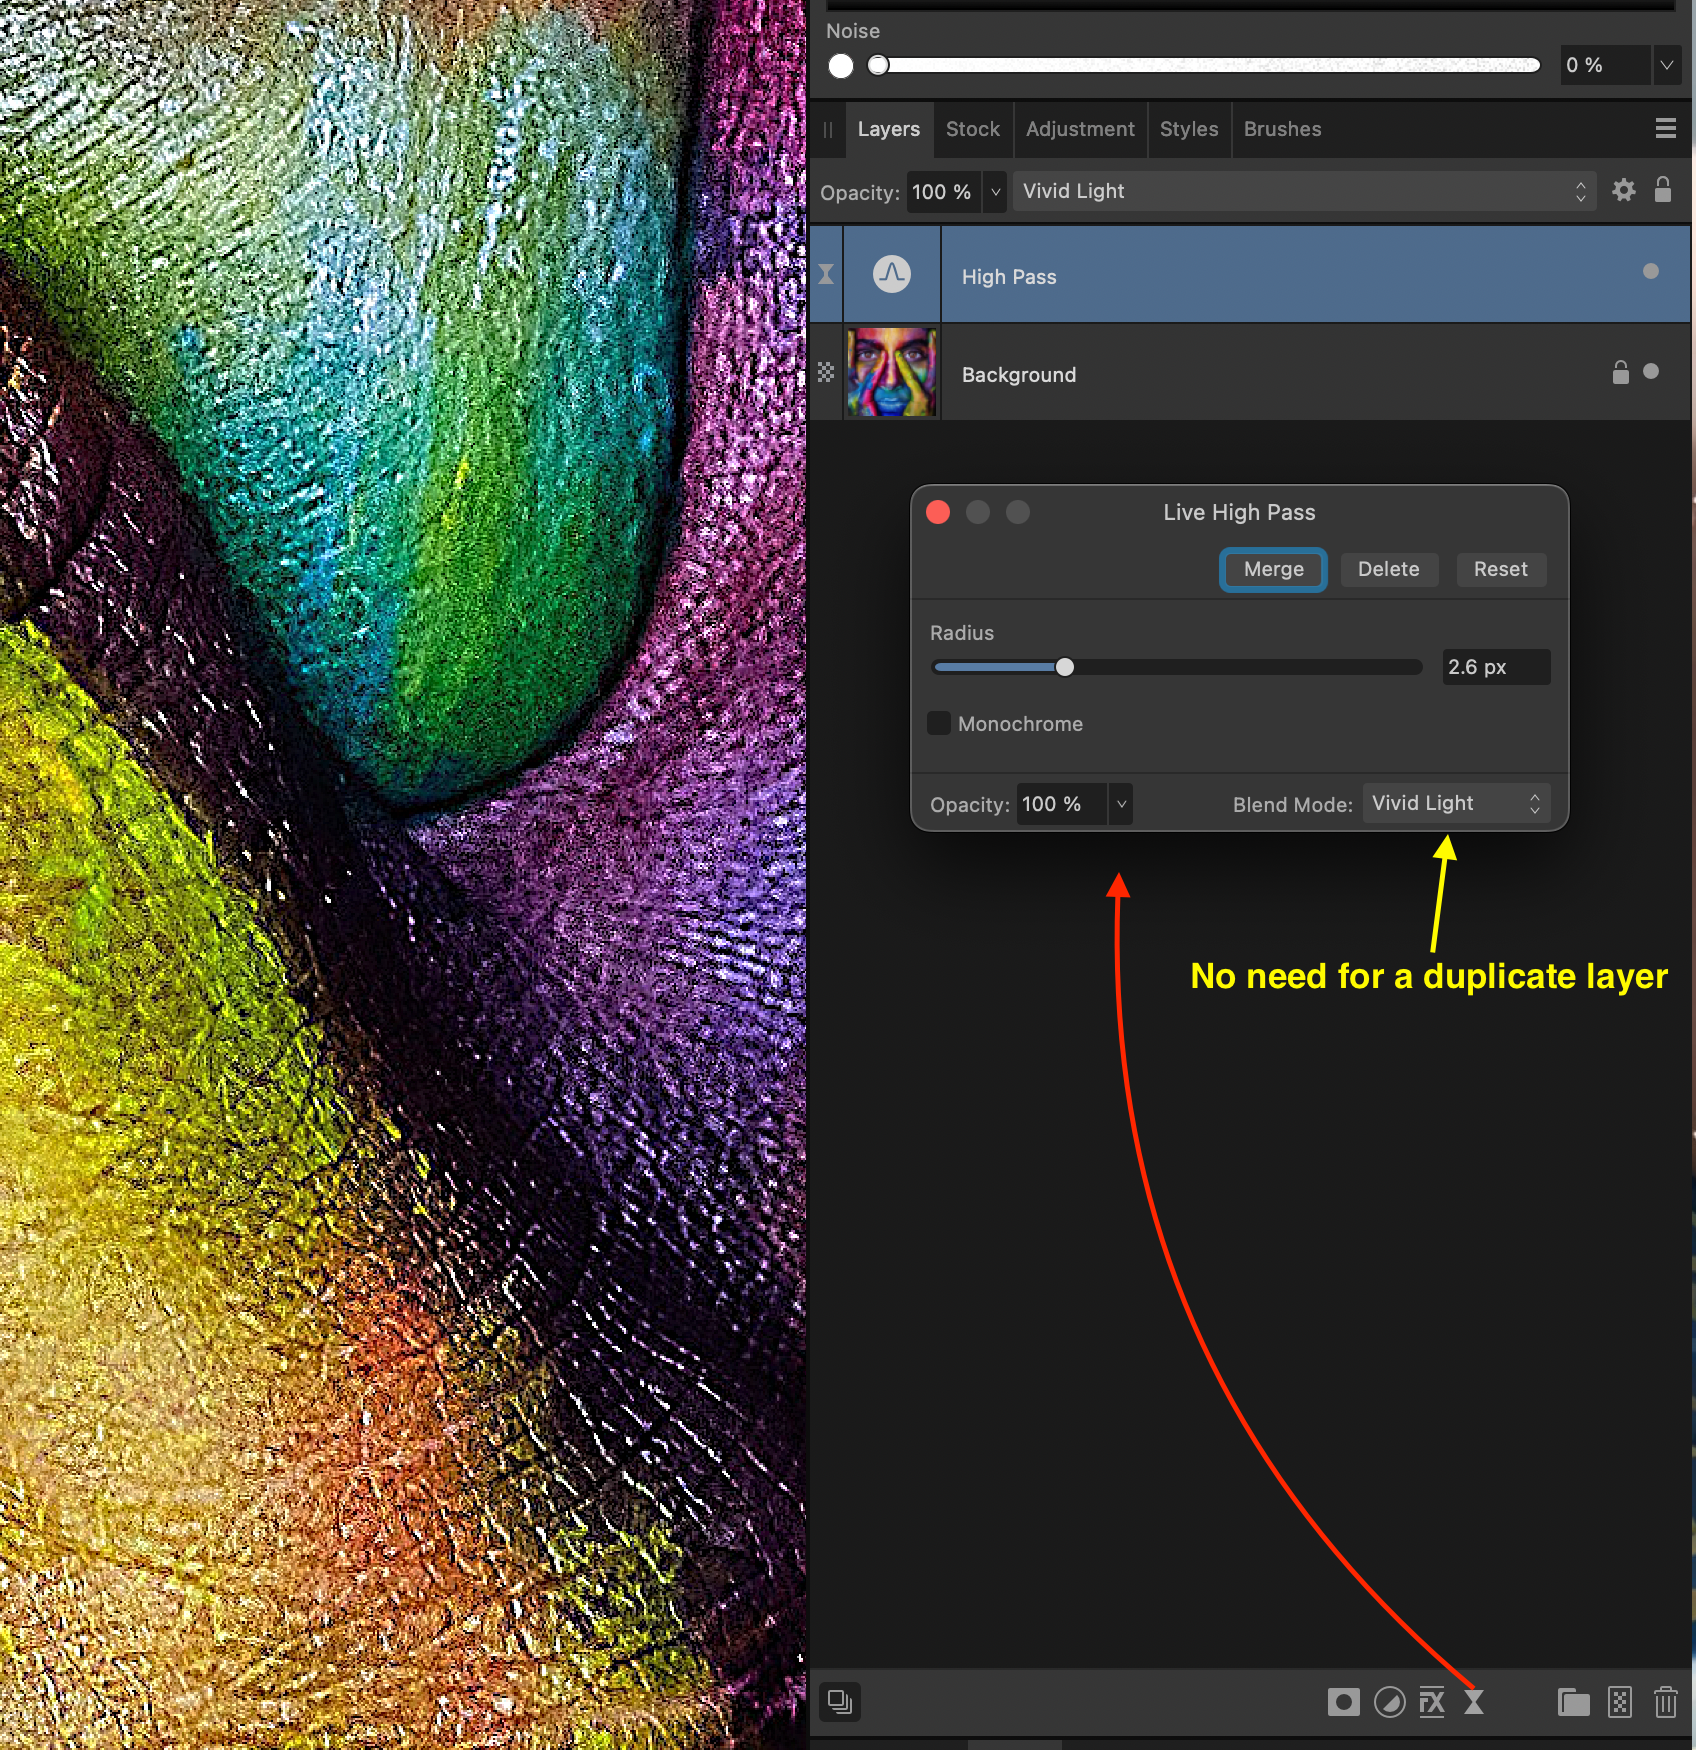
Task: Hide the Background layer
Action: pos(1651,372)
